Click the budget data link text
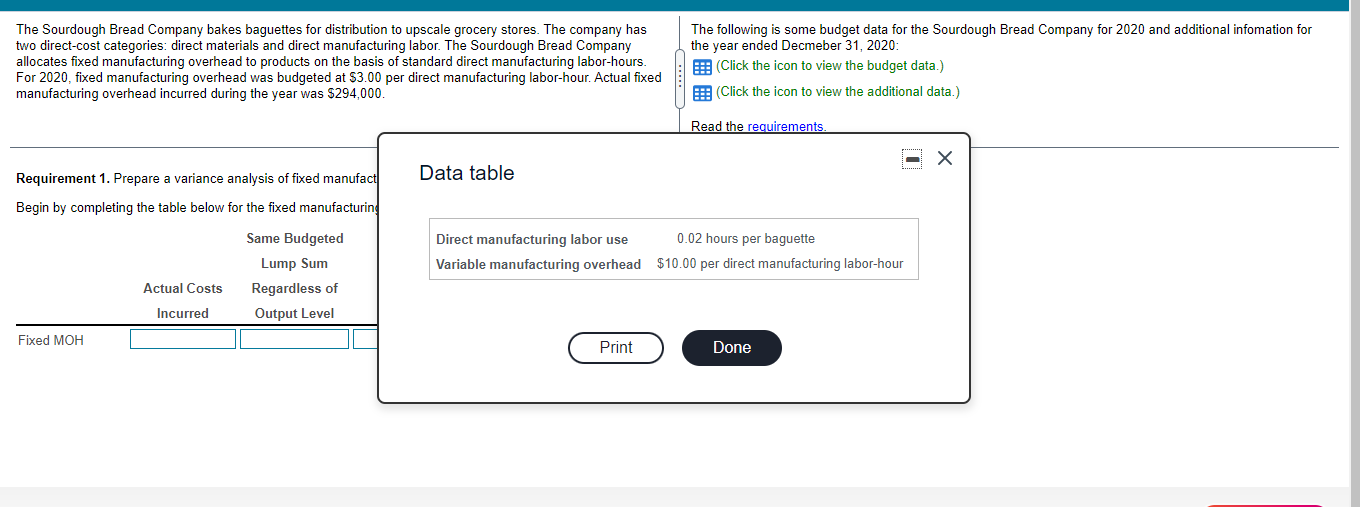Image resolution: width=1360 pixels, height=507 pixels. point(830,66)
